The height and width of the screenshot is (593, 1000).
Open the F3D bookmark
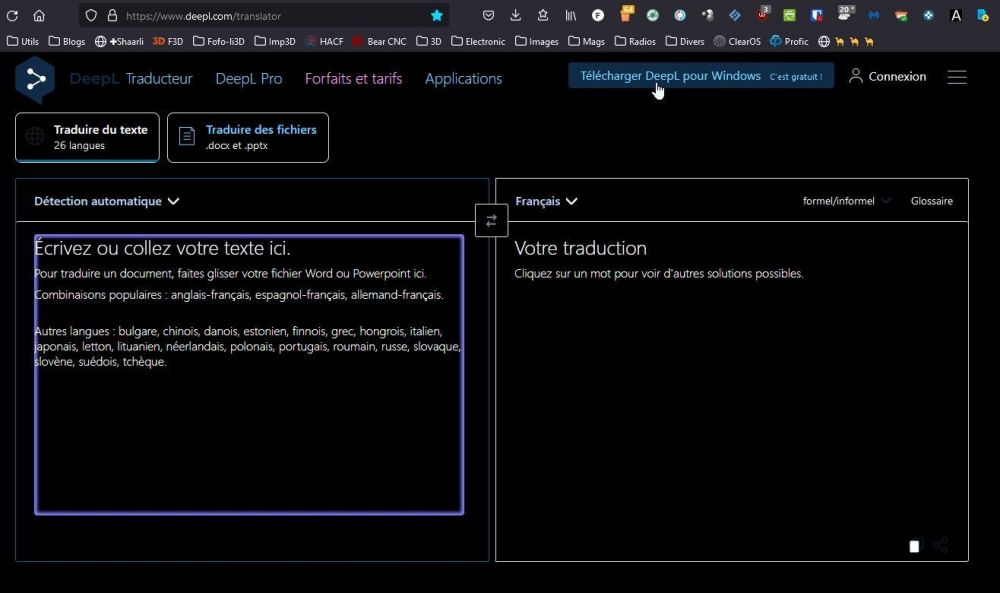[168, 41]
